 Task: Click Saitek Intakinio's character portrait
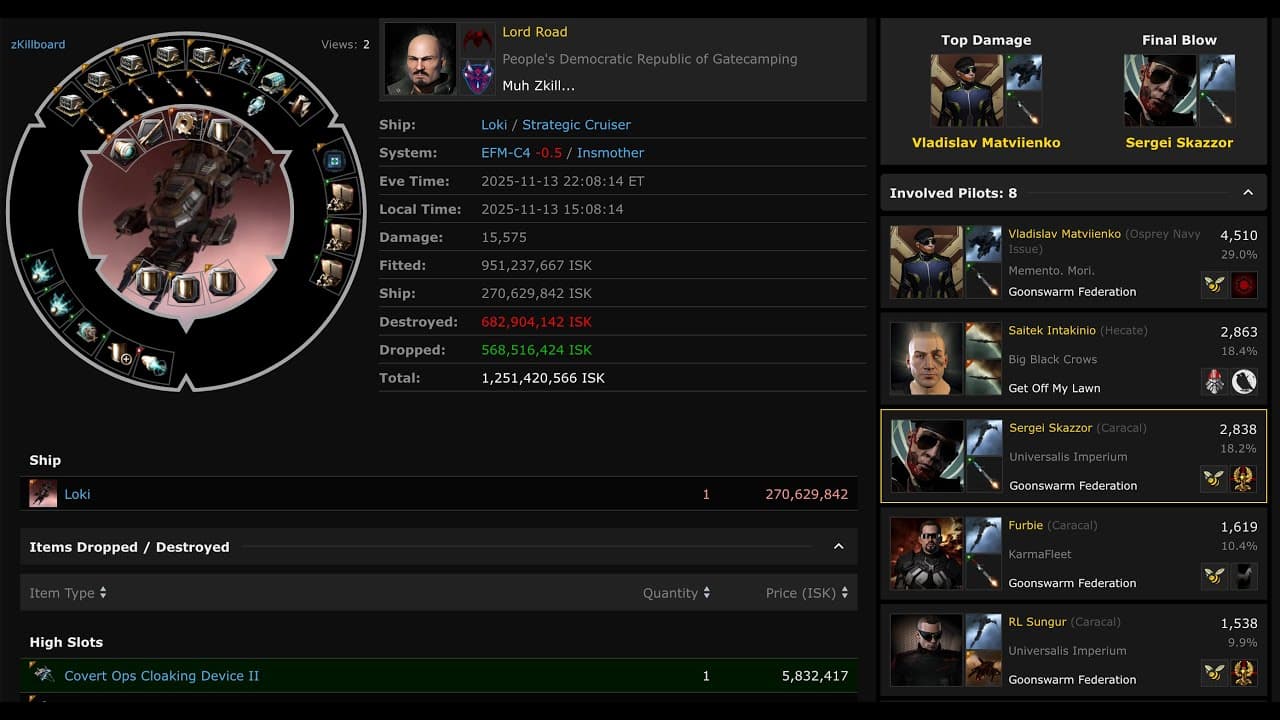(927, 358)
